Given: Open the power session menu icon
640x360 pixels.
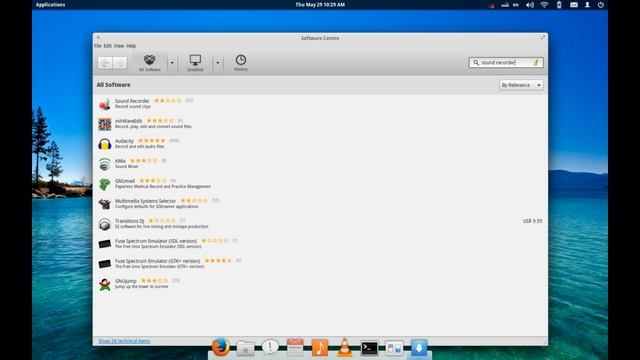Looking at the screenshot, I should [x=601, y=5].
